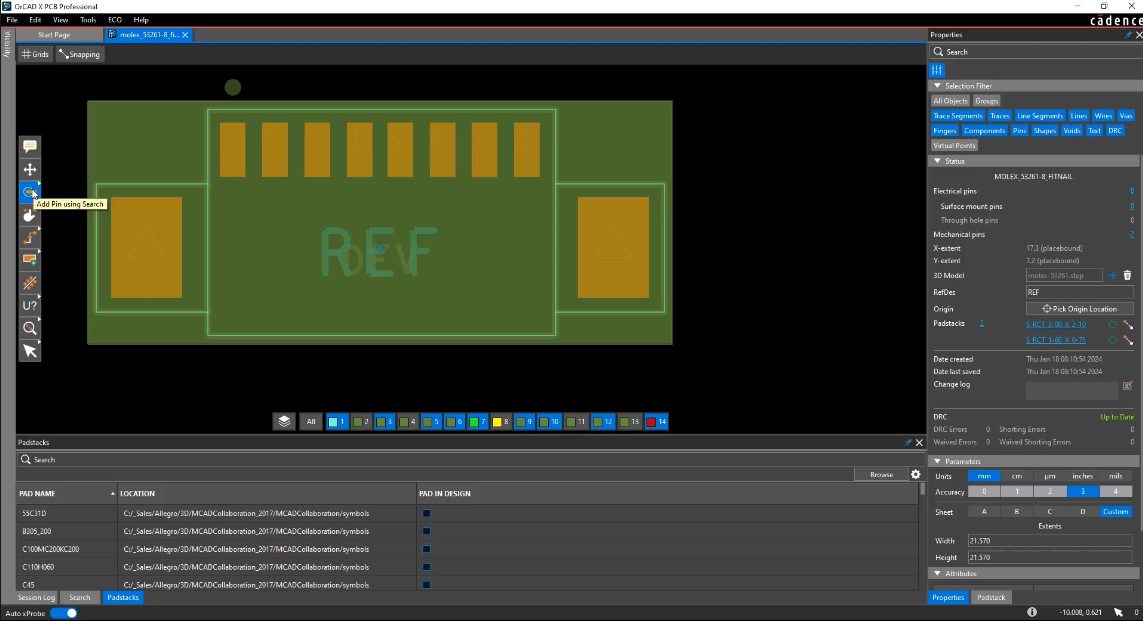Select the U? reference designator tool

pyautogui.click(x=30, y=305)
